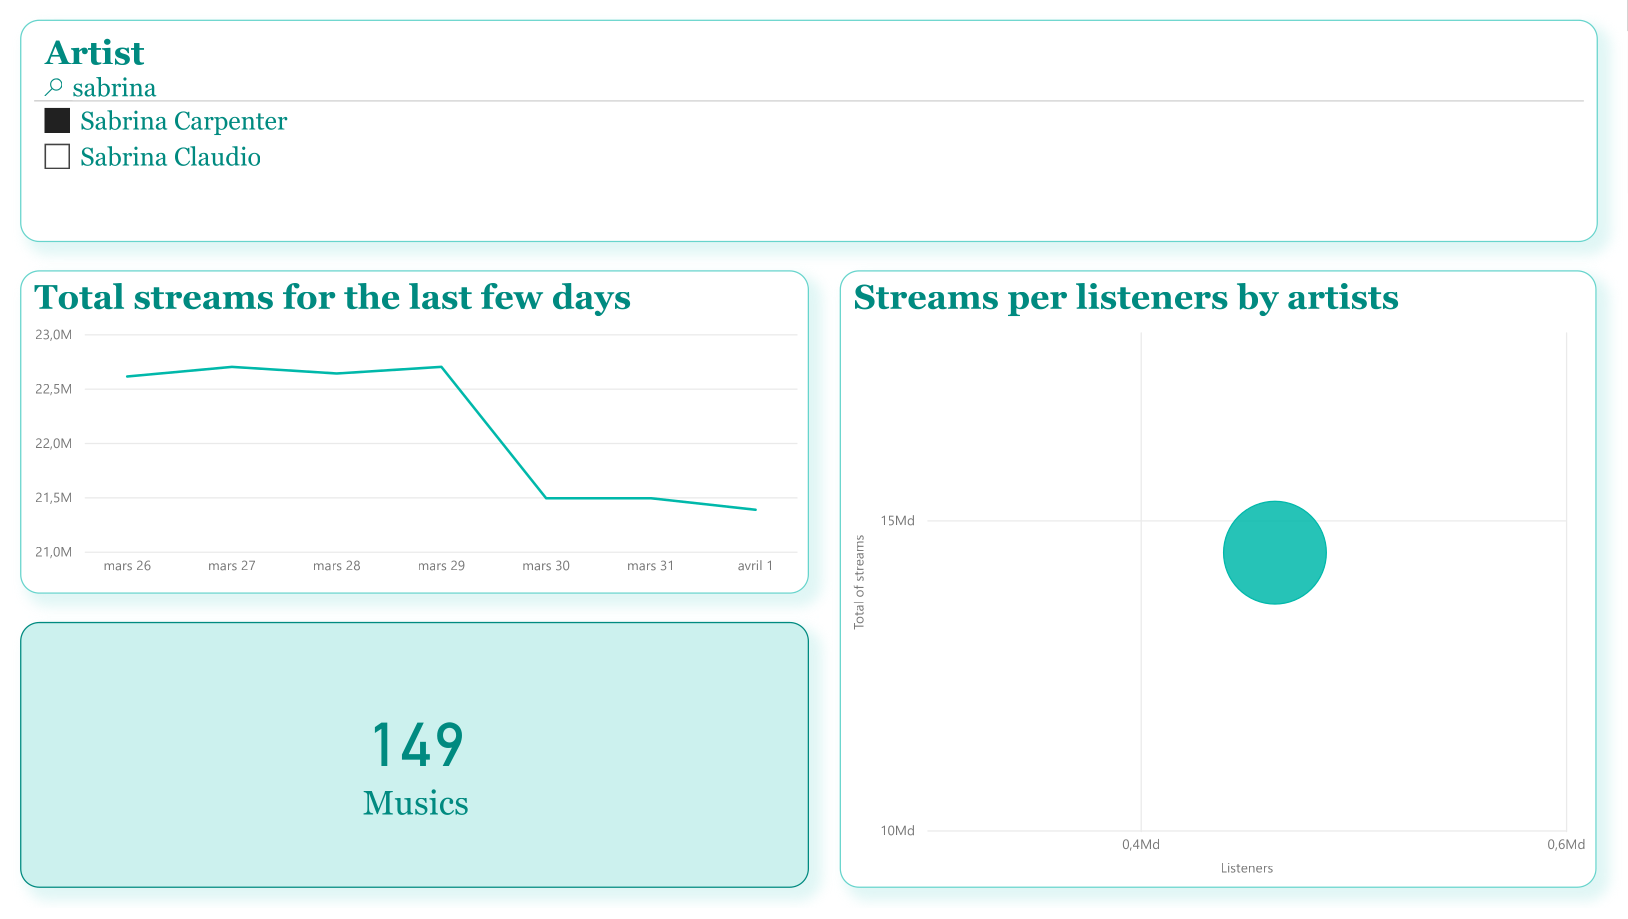Click the 149 Musics card
This screenshot has height=919, width=1628.
[414, 755]
